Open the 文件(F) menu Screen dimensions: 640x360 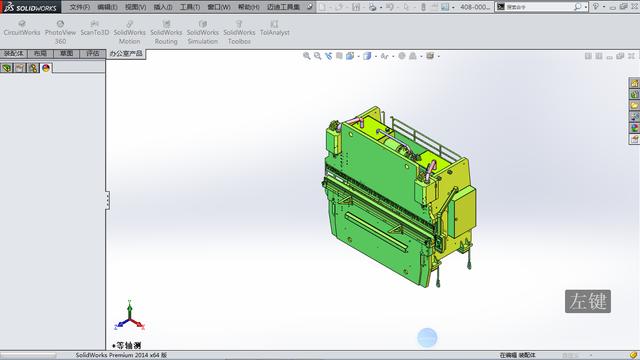(80, 7)
